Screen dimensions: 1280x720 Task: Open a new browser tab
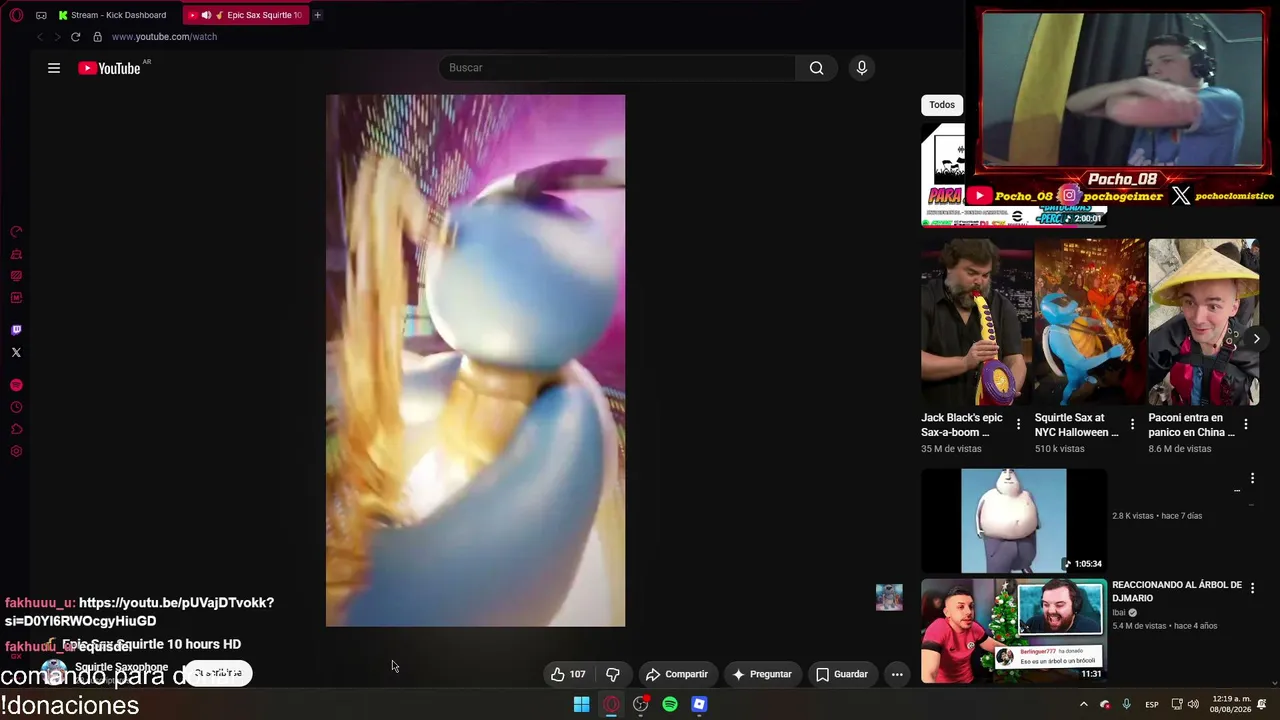pos(317,15)
